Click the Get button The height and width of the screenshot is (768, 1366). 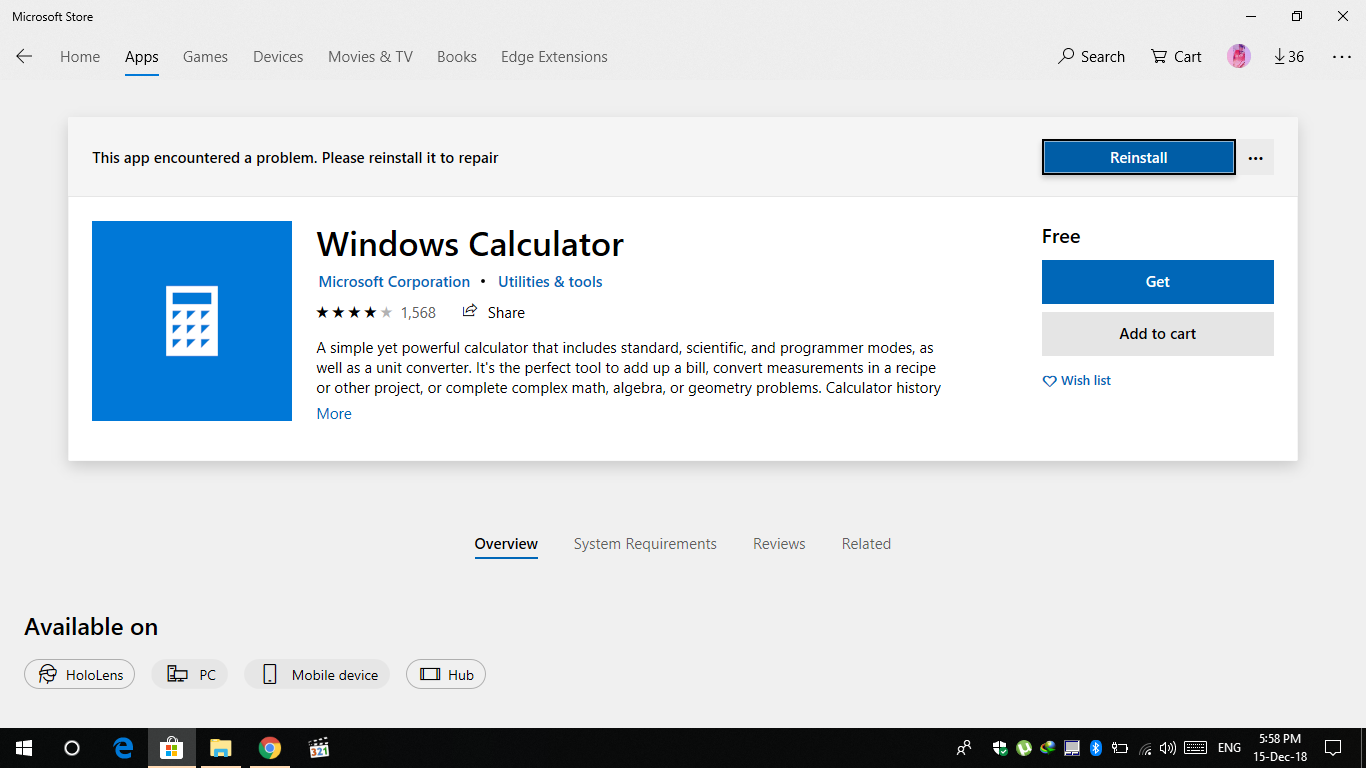[x=1158, y=282]
